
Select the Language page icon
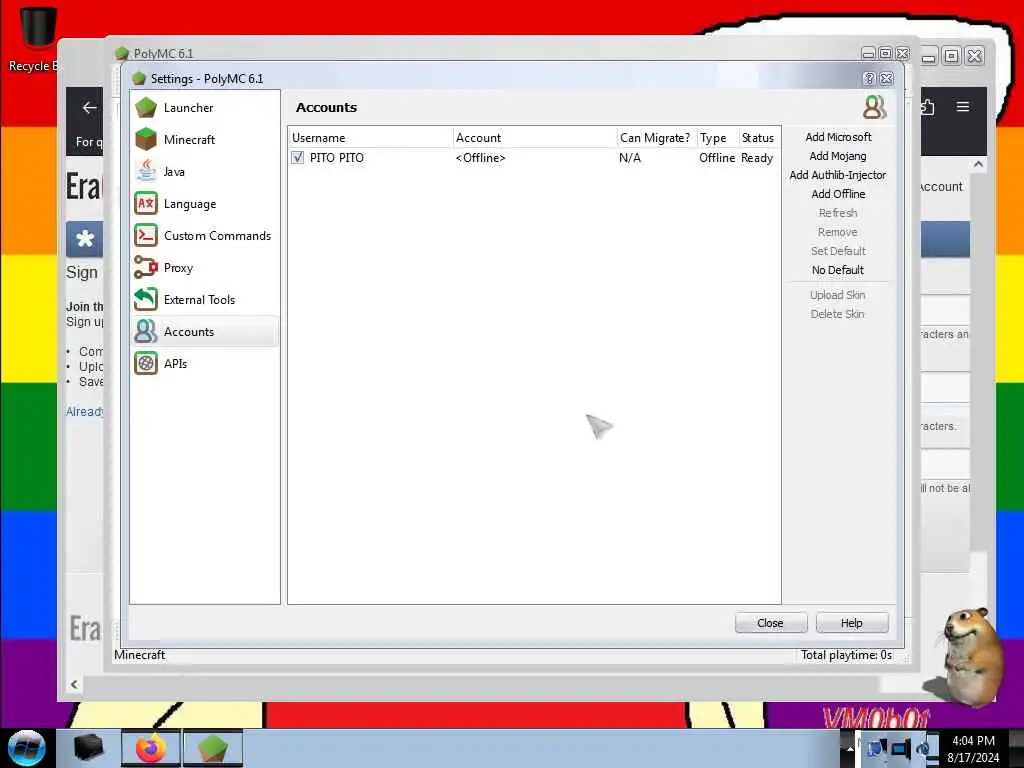pyautogui.click(x=146, y=204)
